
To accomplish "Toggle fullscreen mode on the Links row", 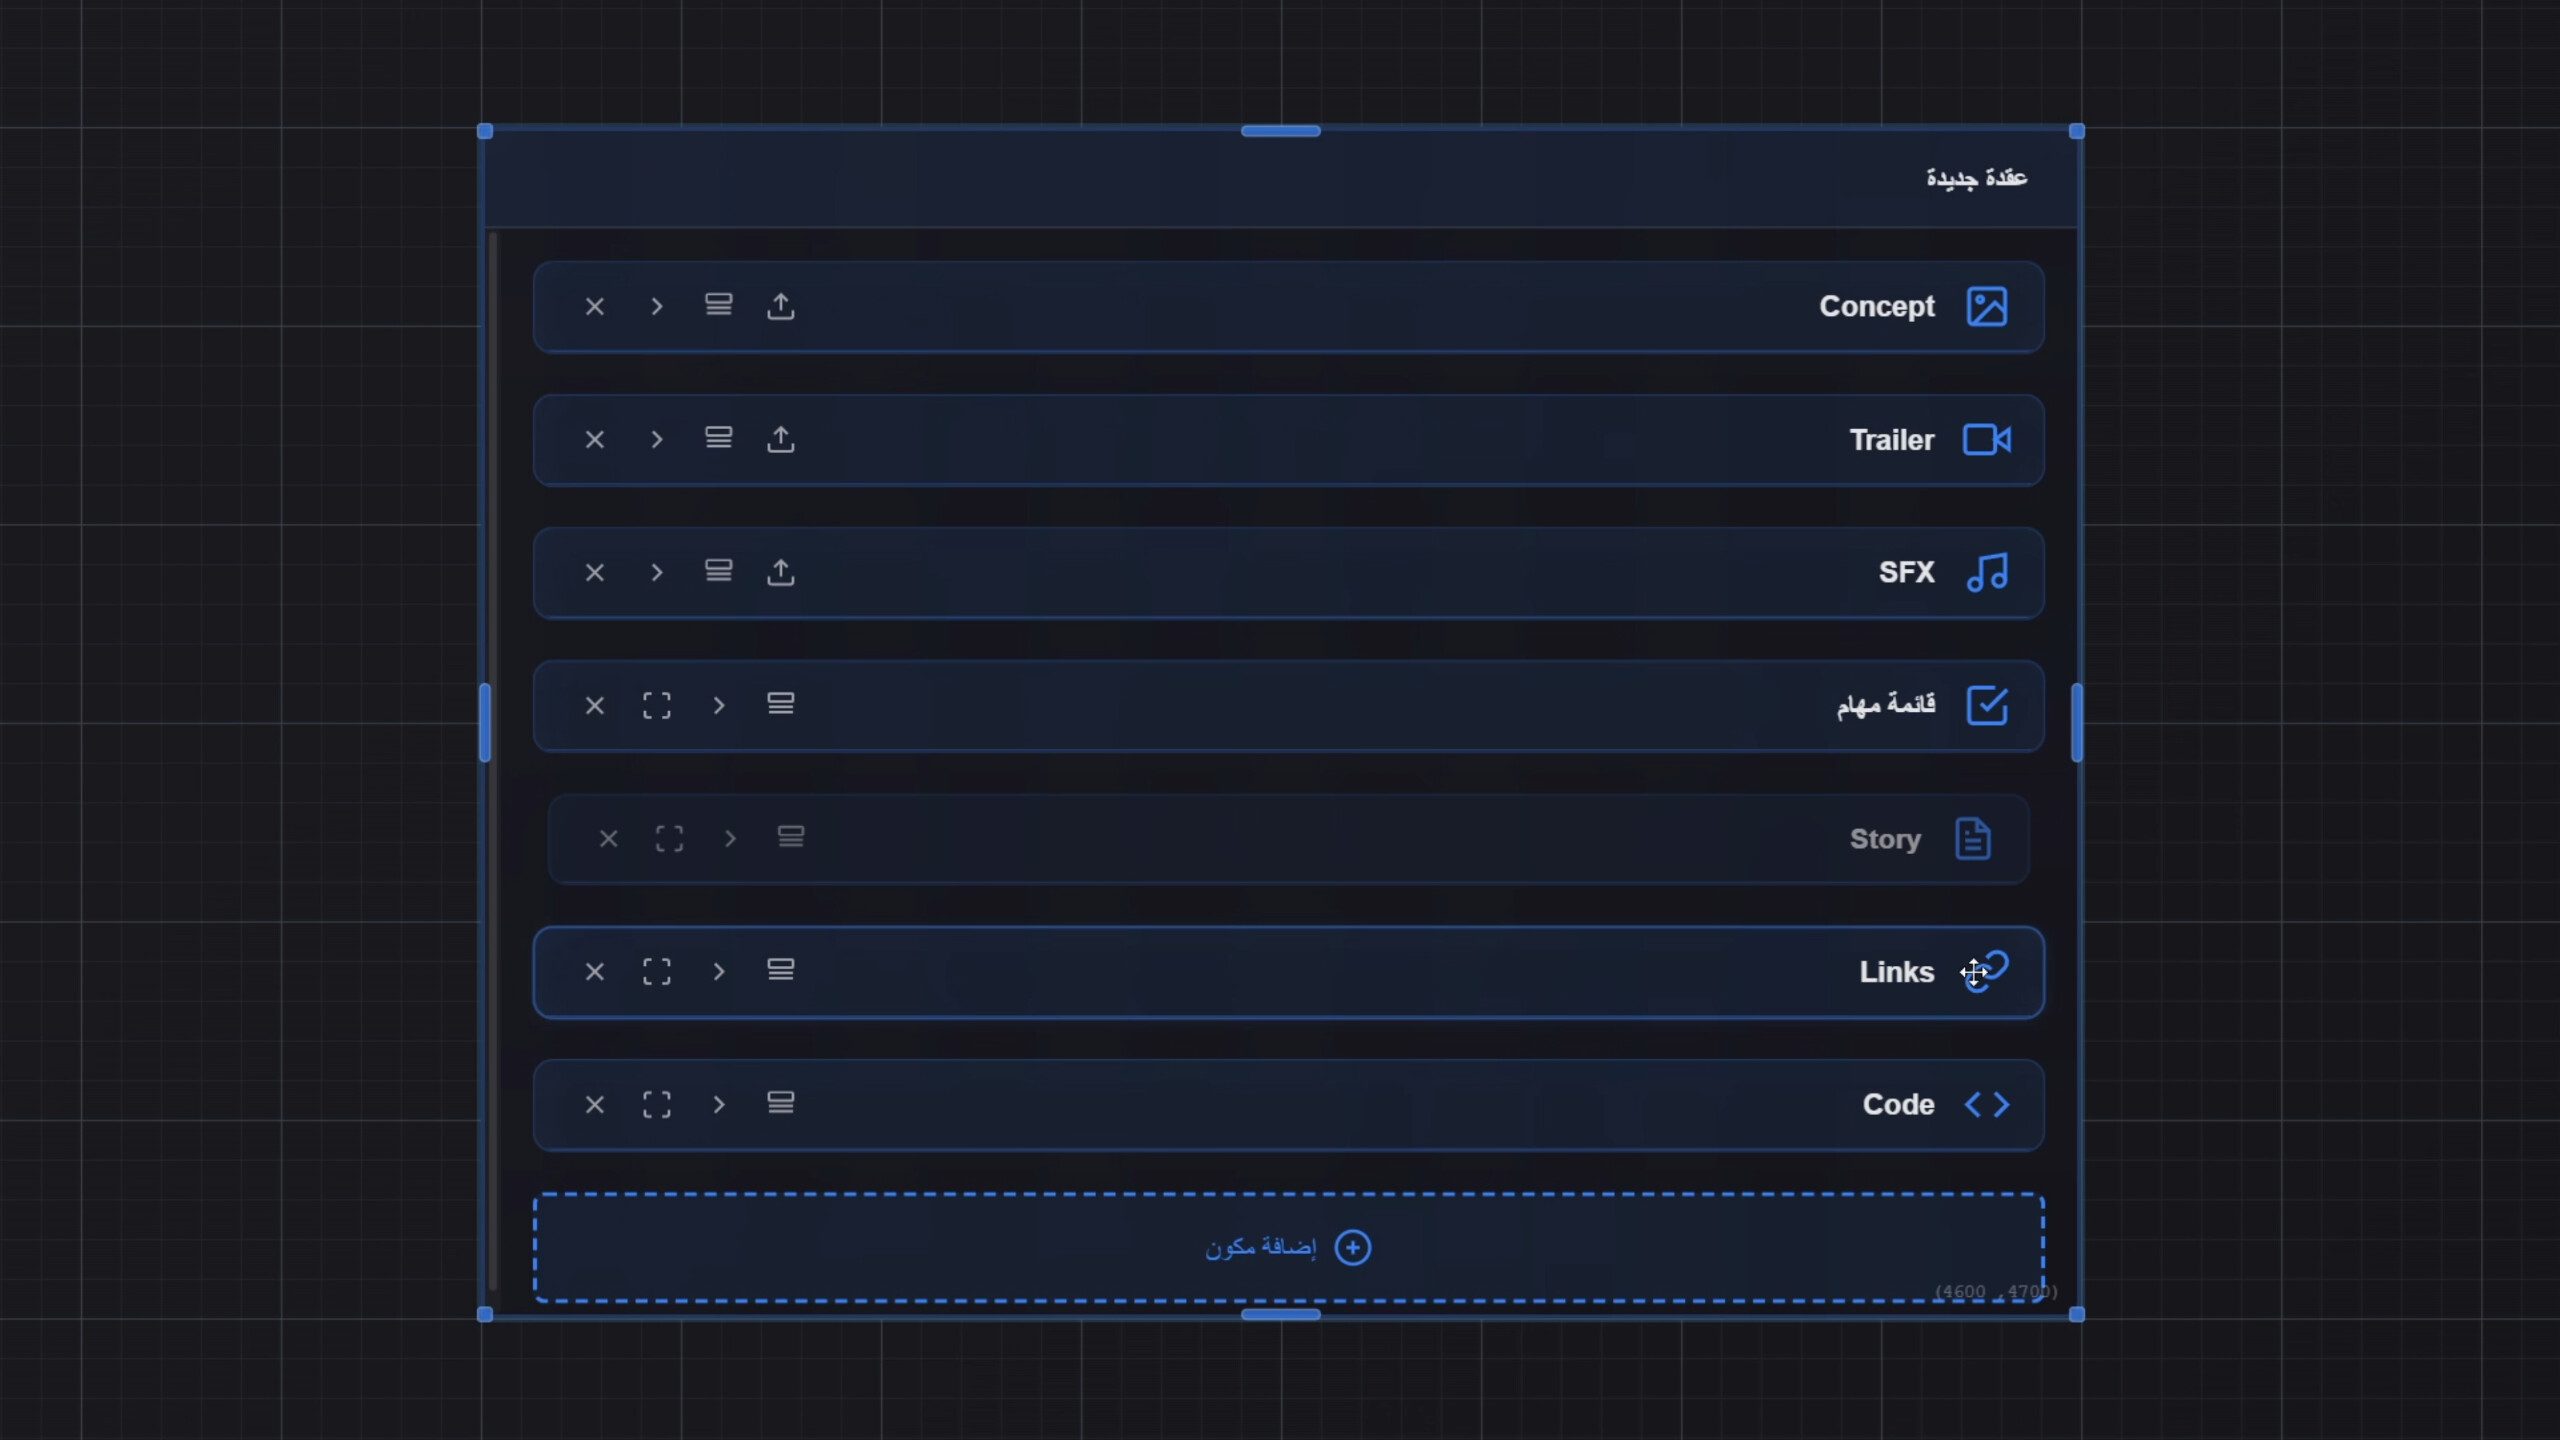I will click(x=657, y=972).
